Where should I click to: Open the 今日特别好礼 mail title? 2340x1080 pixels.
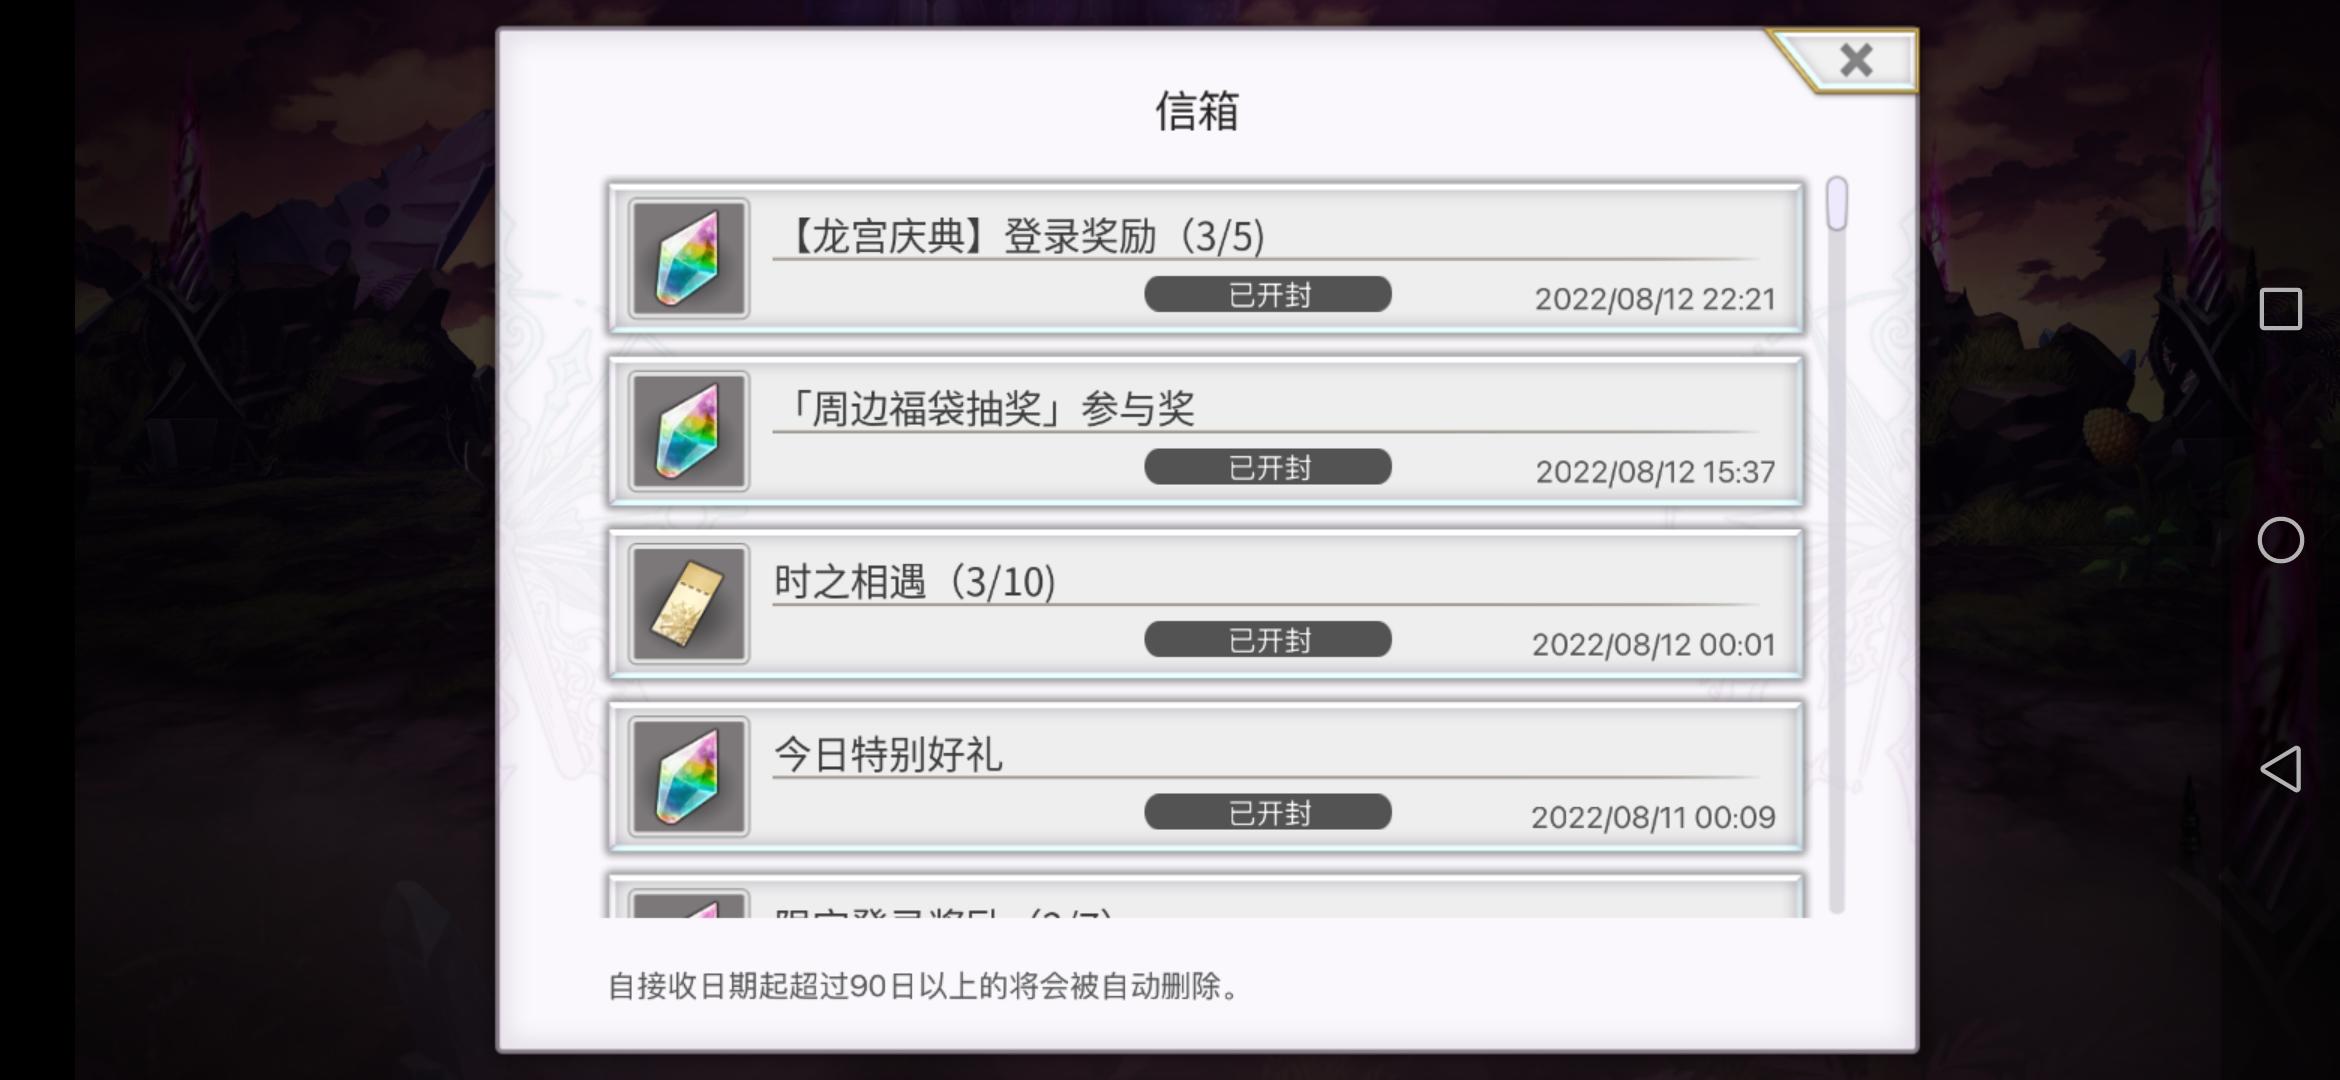[888, 754]
